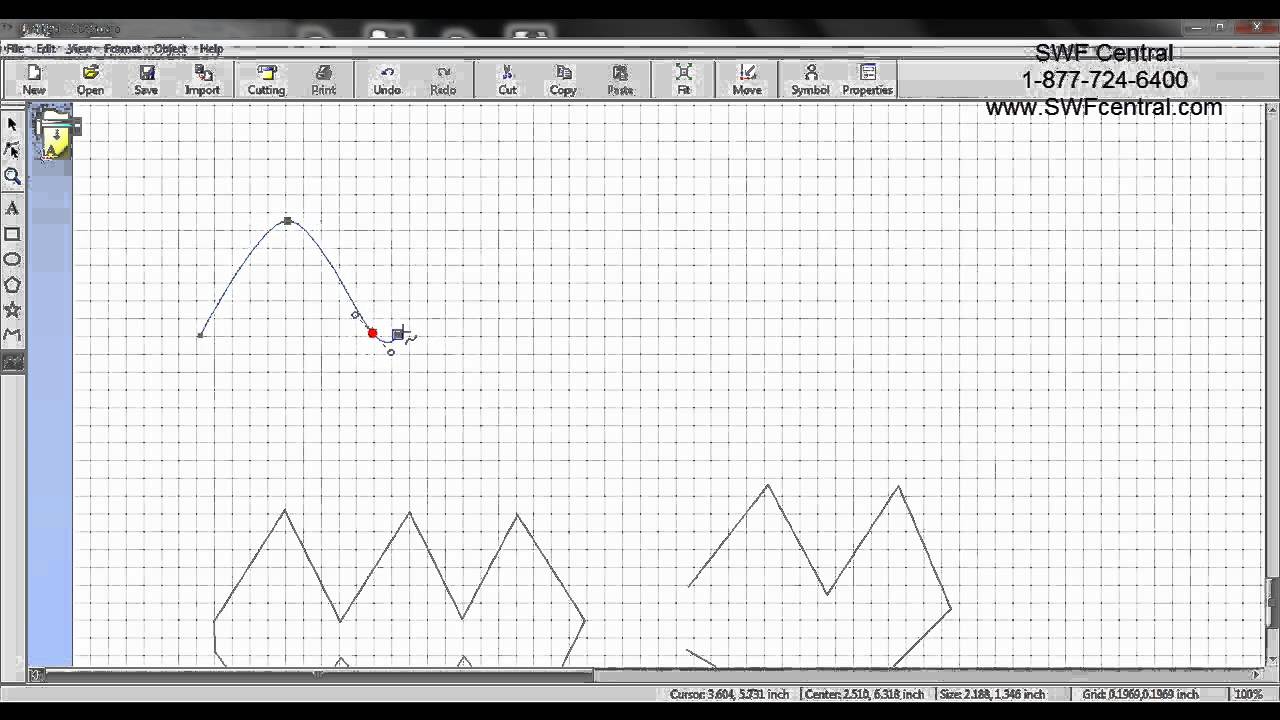Fit the drawing to the window

pyautogui.click(x=684, y=80)
